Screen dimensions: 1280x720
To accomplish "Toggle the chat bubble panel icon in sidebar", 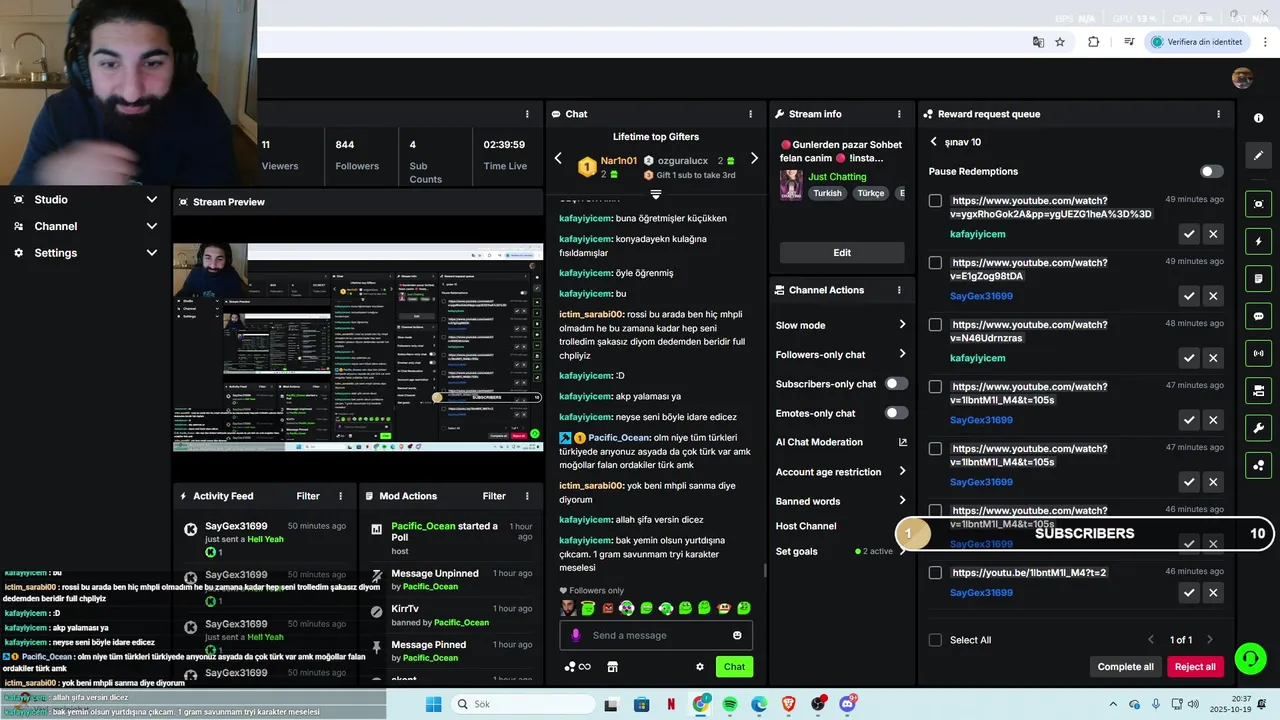I will (1258, 316).
